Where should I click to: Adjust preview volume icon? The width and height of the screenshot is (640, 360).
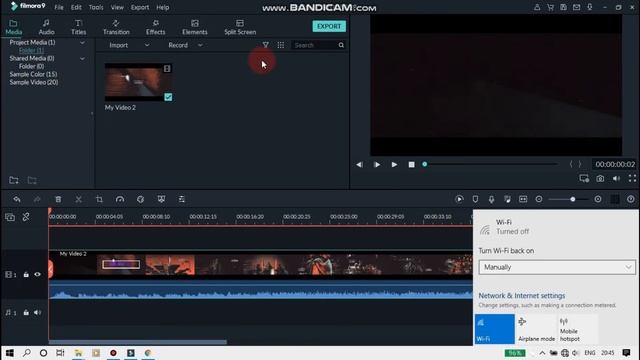(x=616, y=179)
